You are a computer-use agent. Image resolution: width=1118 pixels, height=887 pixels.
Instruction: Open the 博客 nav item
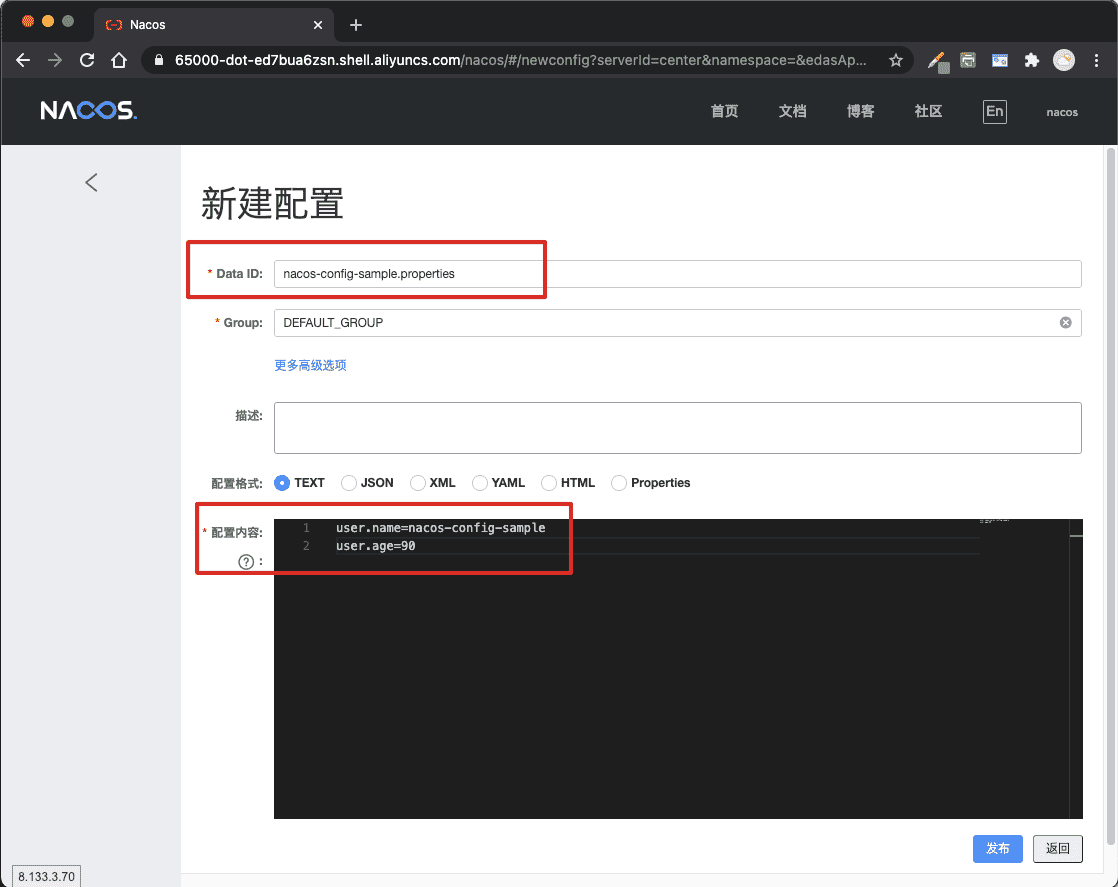[861, 111]
